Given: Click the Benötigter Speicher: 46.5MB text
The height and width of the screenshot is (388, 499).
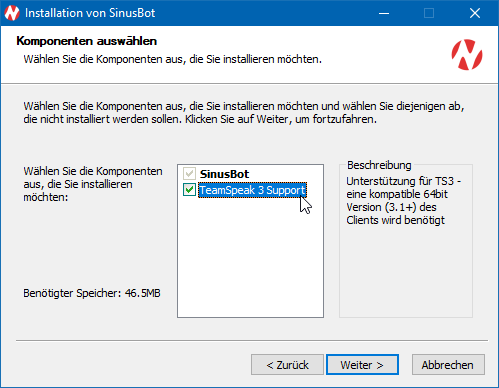Looking at the screenshot, I should pos(92,293).
